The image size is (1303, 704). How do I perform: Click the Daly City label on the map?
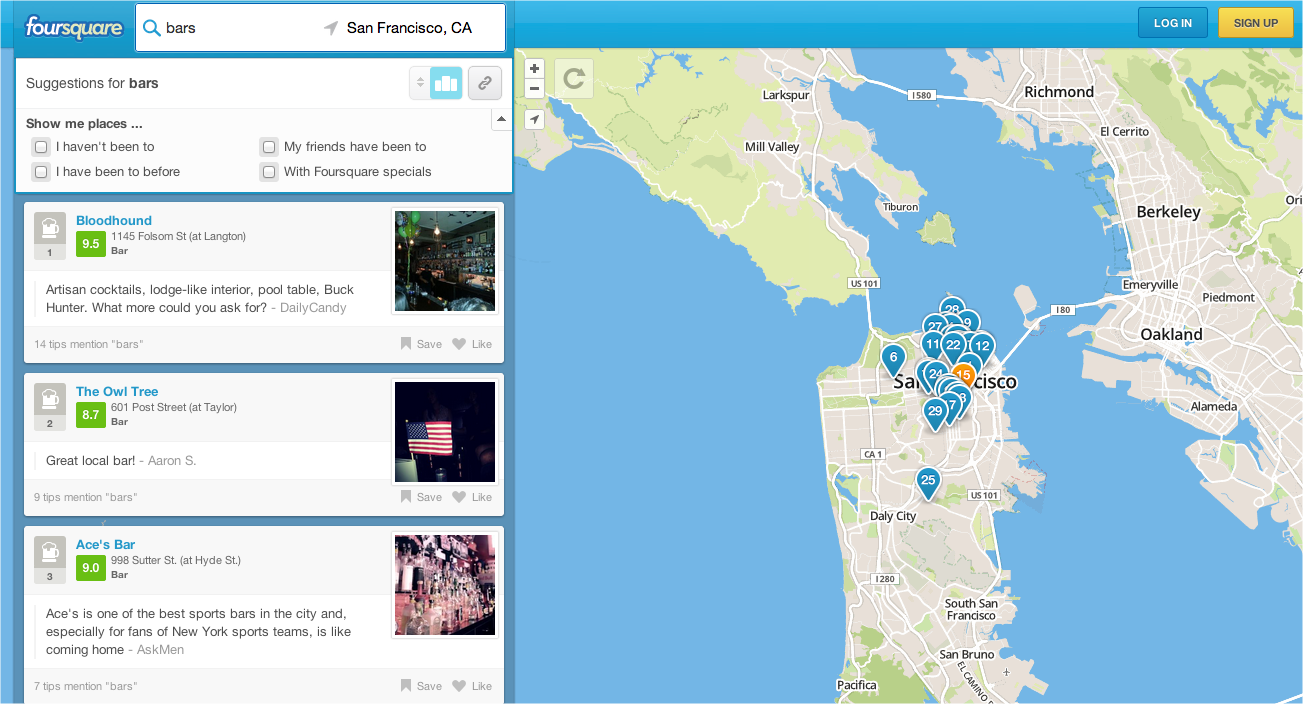point(893,516)
